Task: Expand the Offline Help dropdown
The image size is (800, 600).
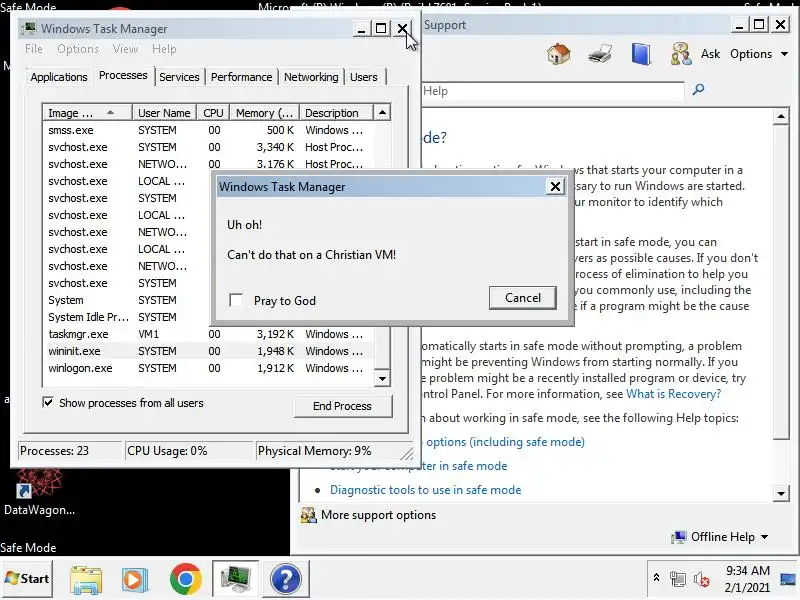Action: (x=730, y=537)
